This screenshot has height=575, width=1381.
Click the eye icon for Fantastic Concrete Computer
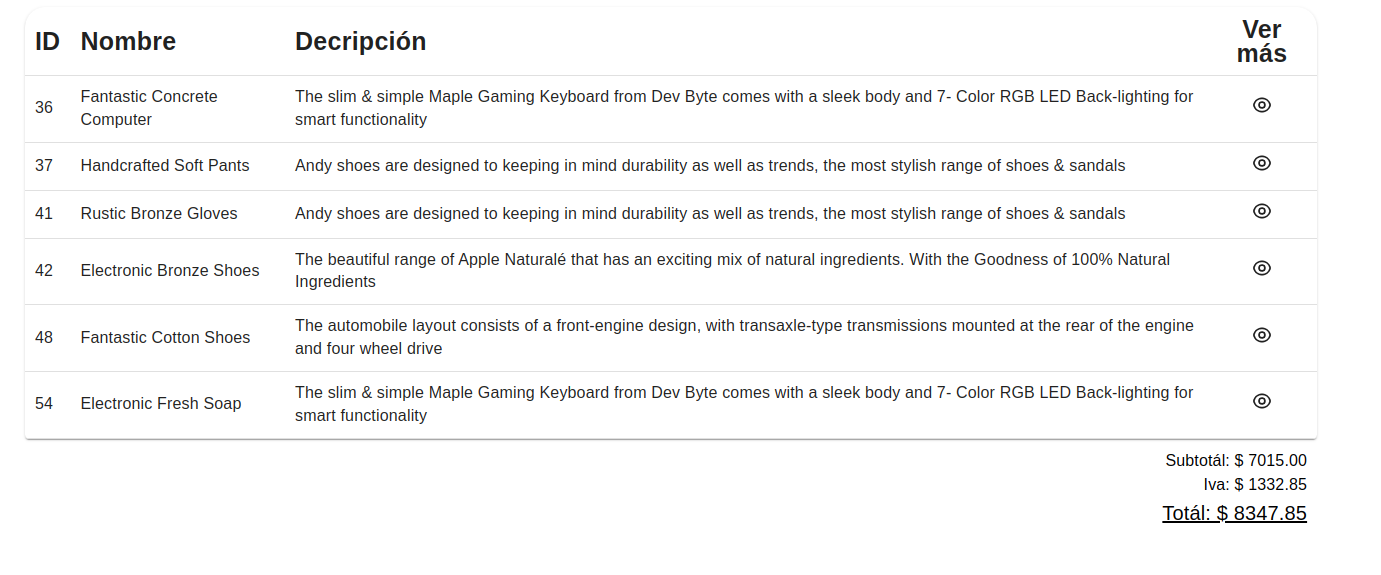[1261, 105]
